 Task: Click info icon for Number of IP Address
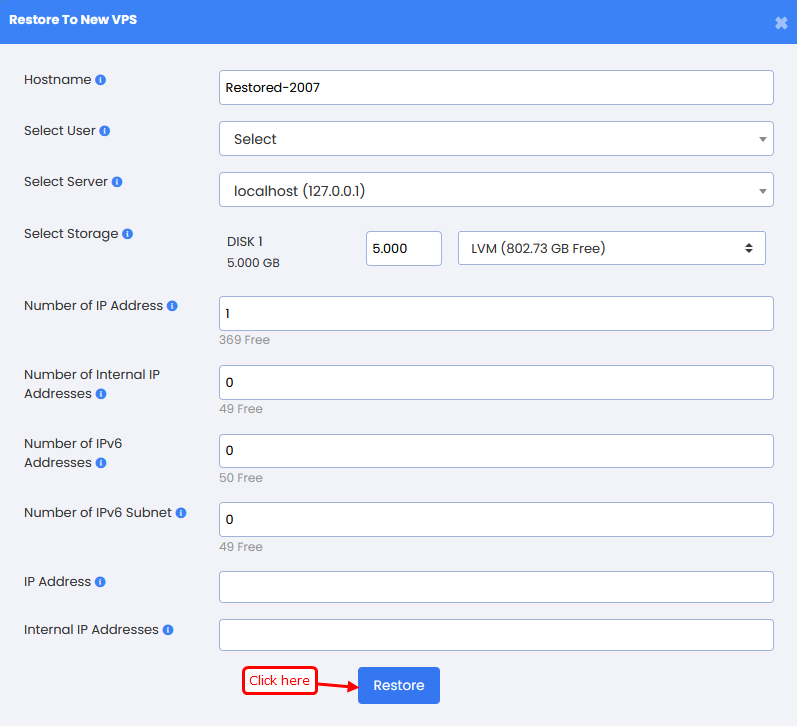tap(172, 306)
